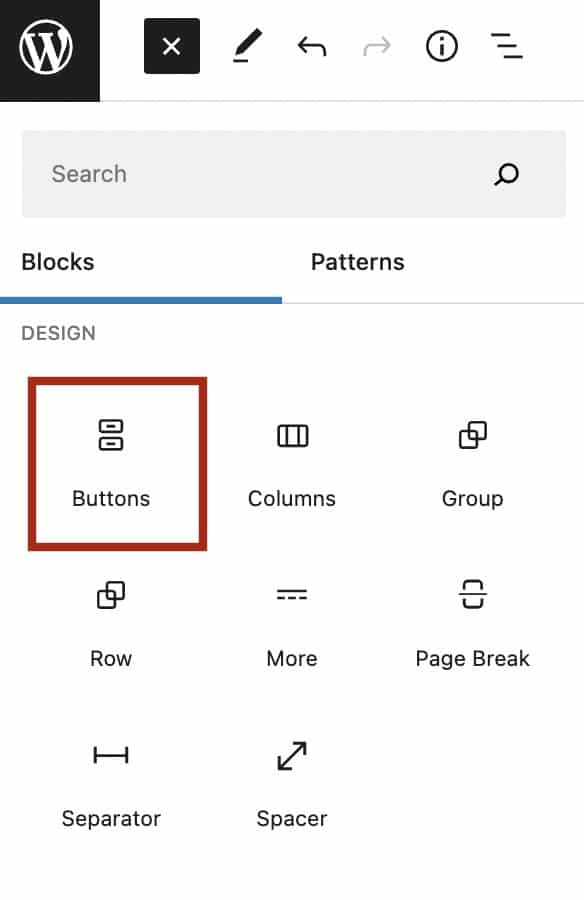Insert the More block
The image size is (584, 900).
point(292,624)
